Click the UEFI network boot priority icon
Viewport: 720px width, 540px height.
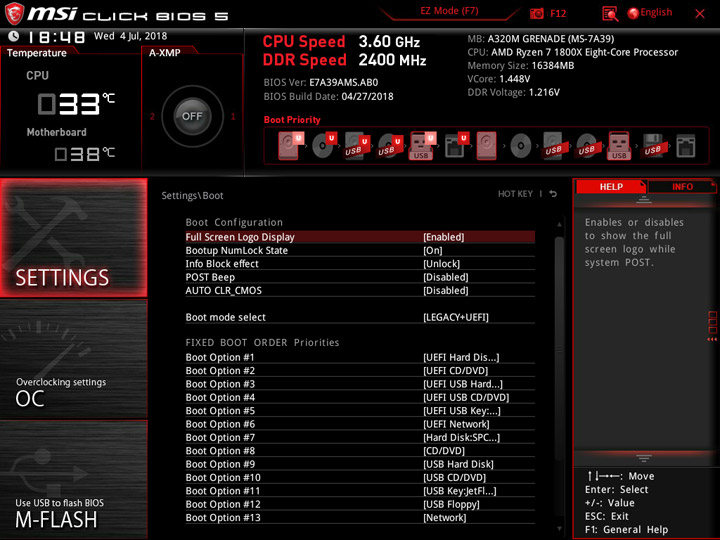coord(456,146)
